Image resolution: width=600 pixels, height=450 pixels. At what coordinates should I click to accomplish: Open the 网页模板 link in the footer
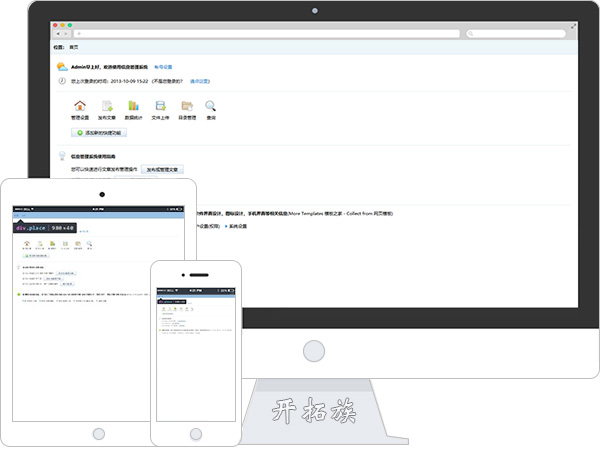(x=382, y=214)
